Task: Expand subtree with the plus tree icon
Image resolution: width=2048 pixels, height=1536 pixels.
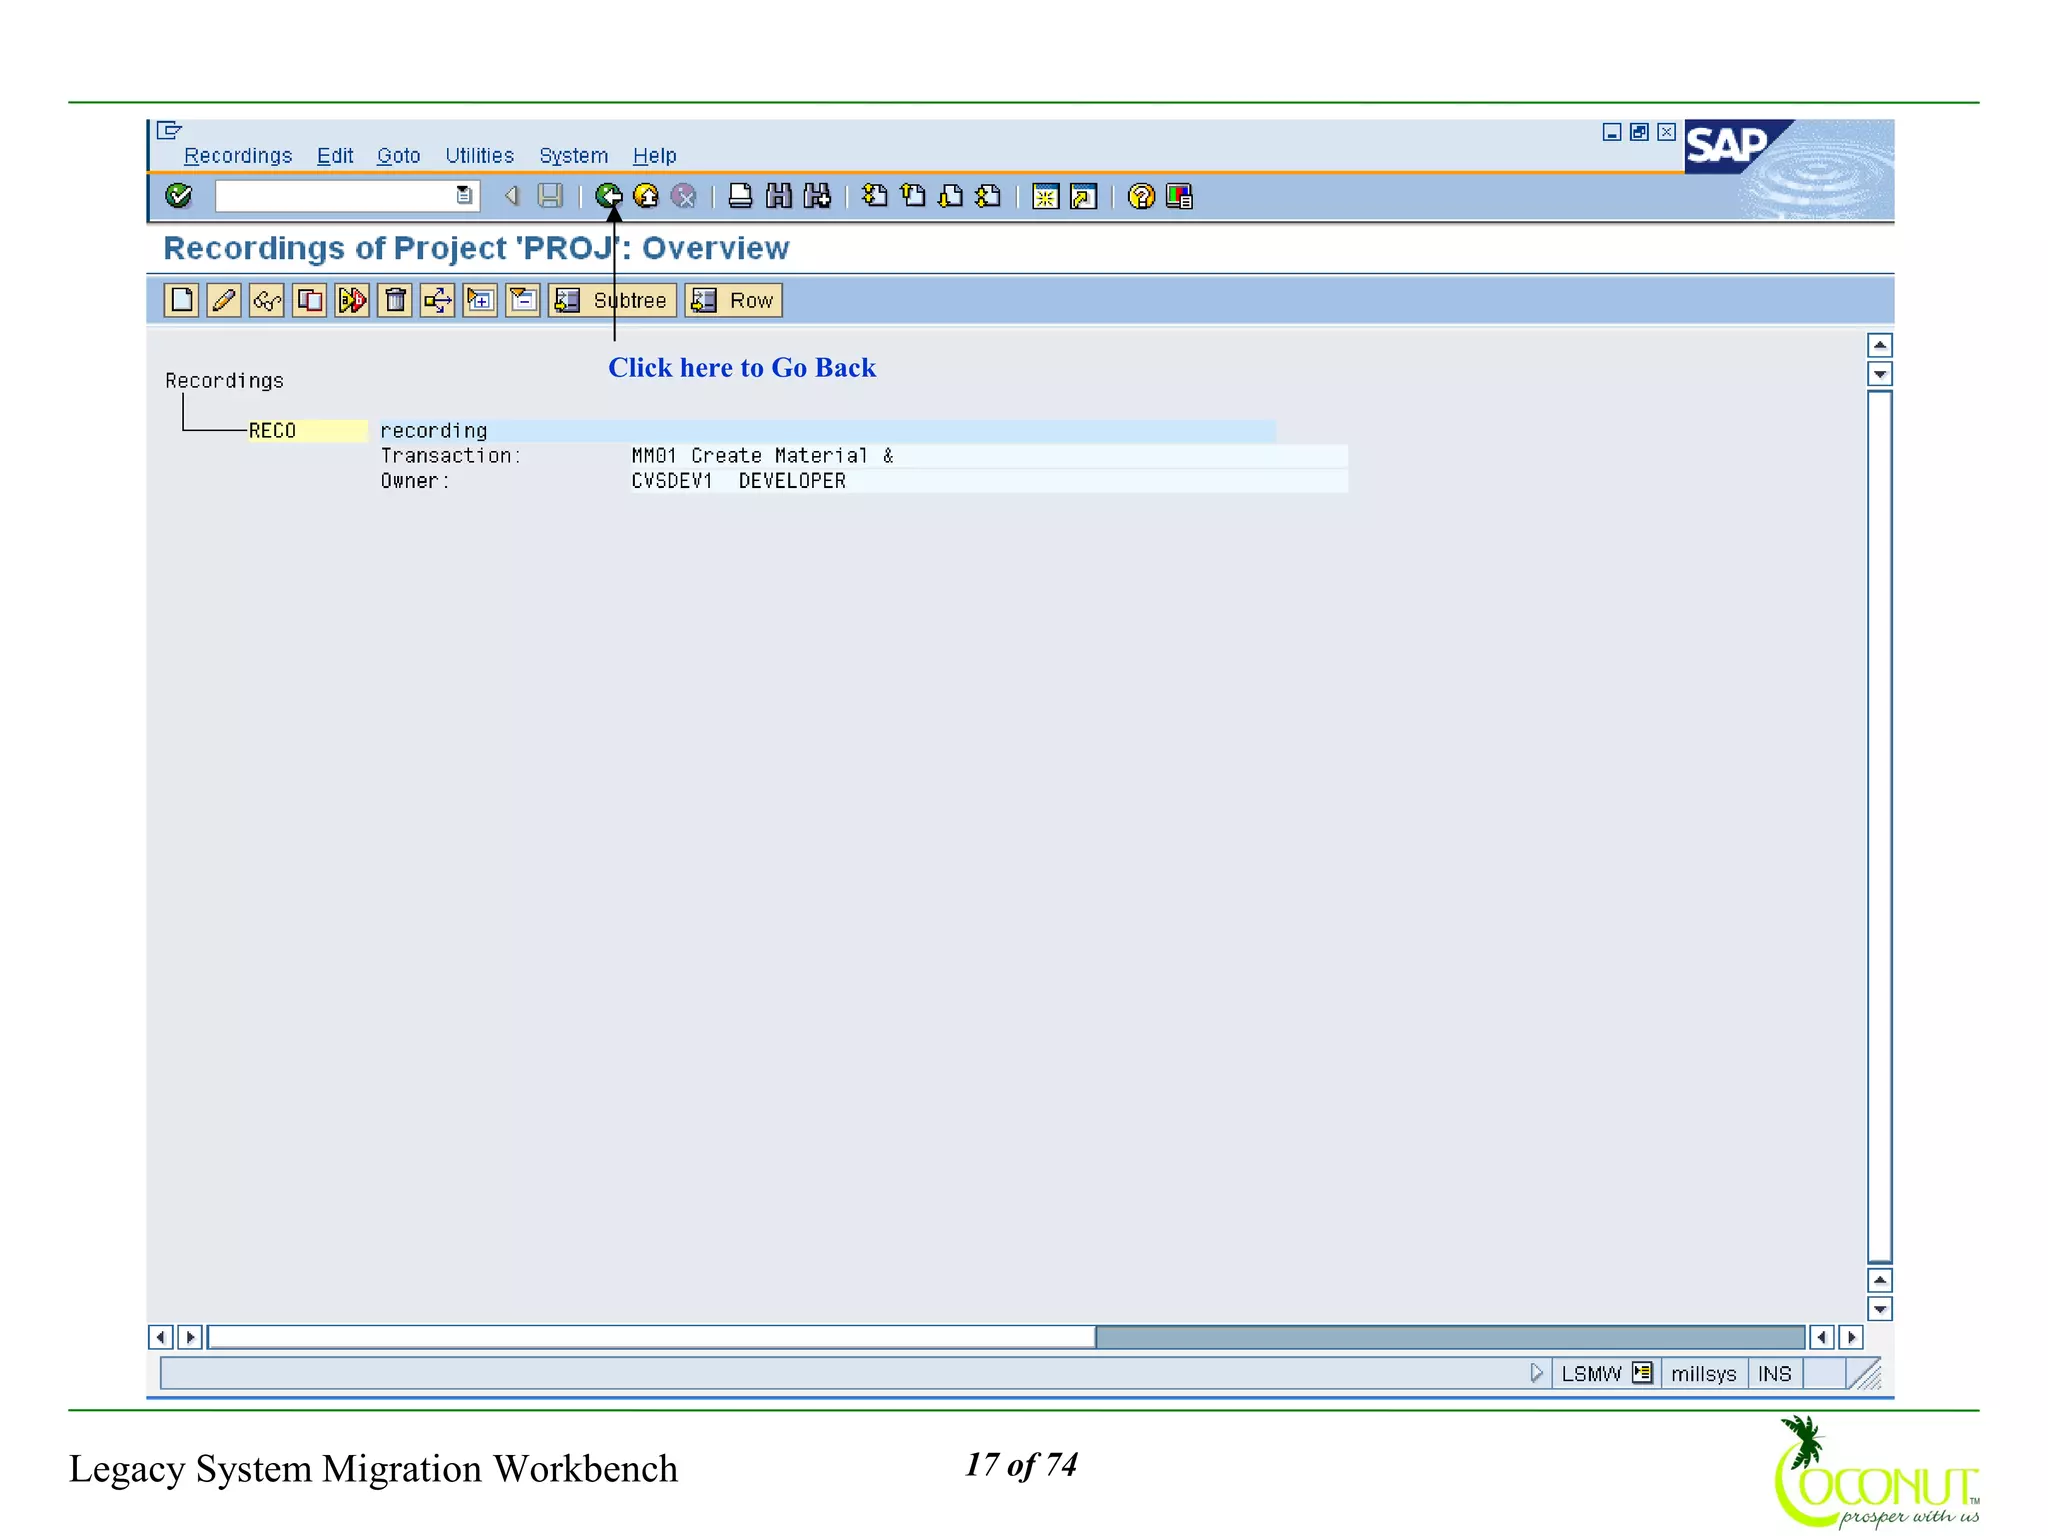Action: 481,300
